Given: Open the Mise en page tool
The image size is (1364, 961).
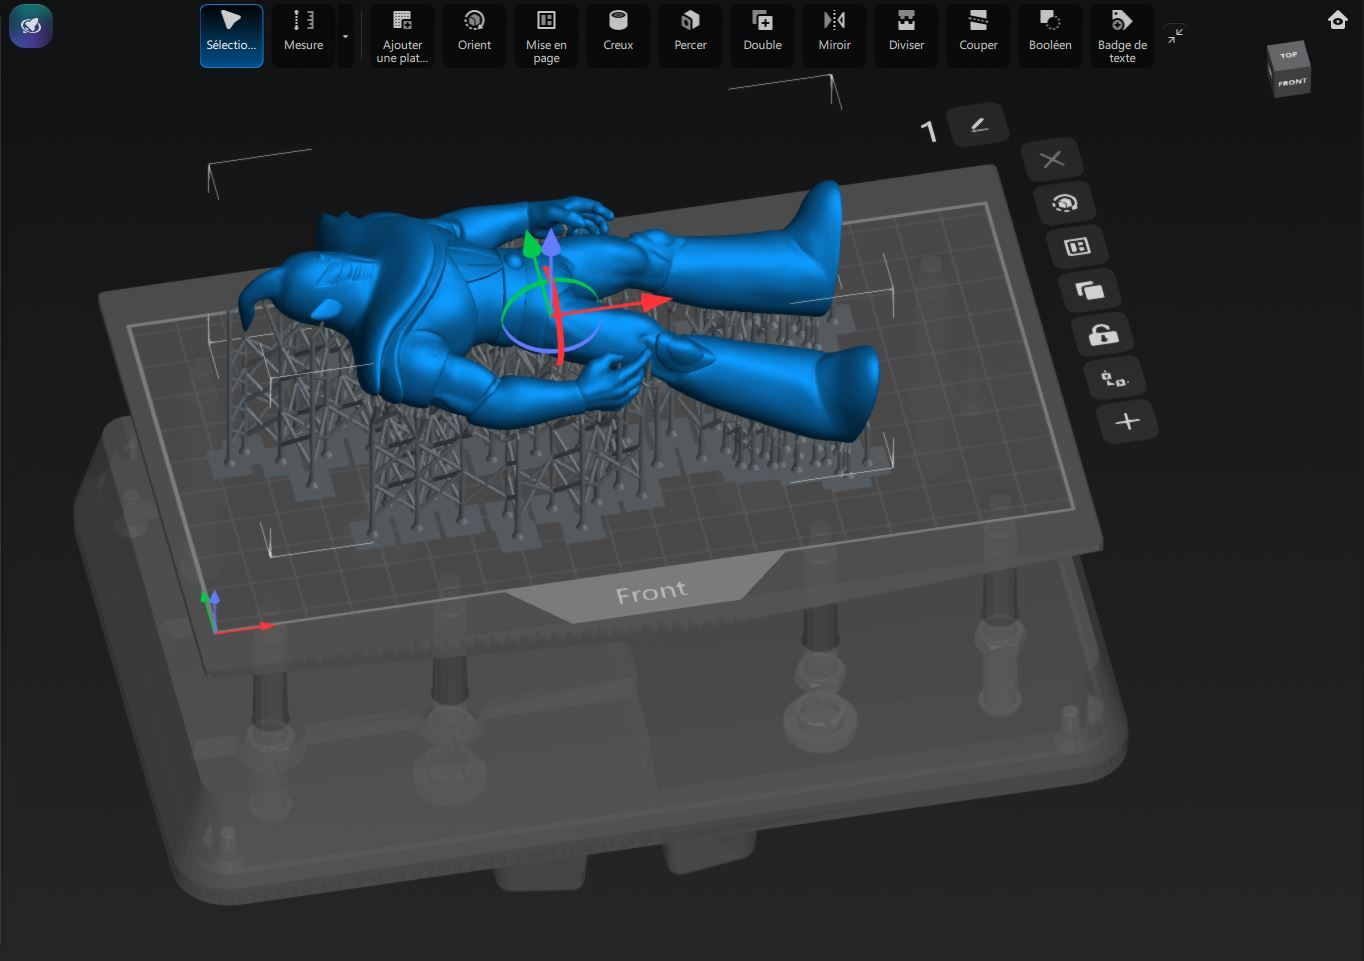Looking at the screenshot, I should click(x=546, y=36).
